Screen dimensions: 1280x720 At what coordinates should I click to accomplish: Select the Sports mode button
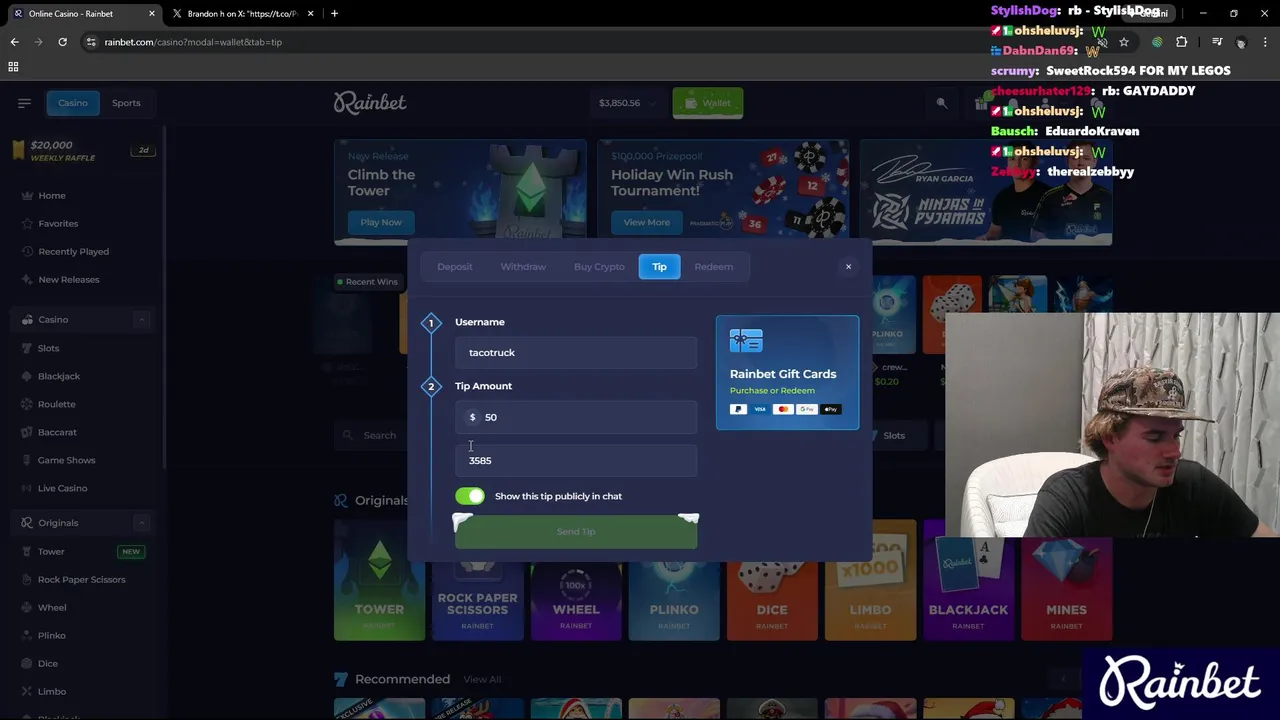pos(126,103)
